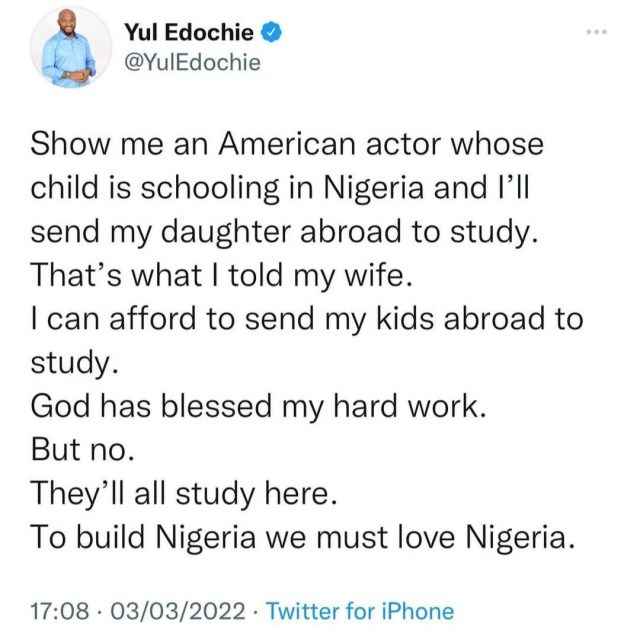Click the blue verified badge beside Yul Edochie
640x639 pixels.
271,32
